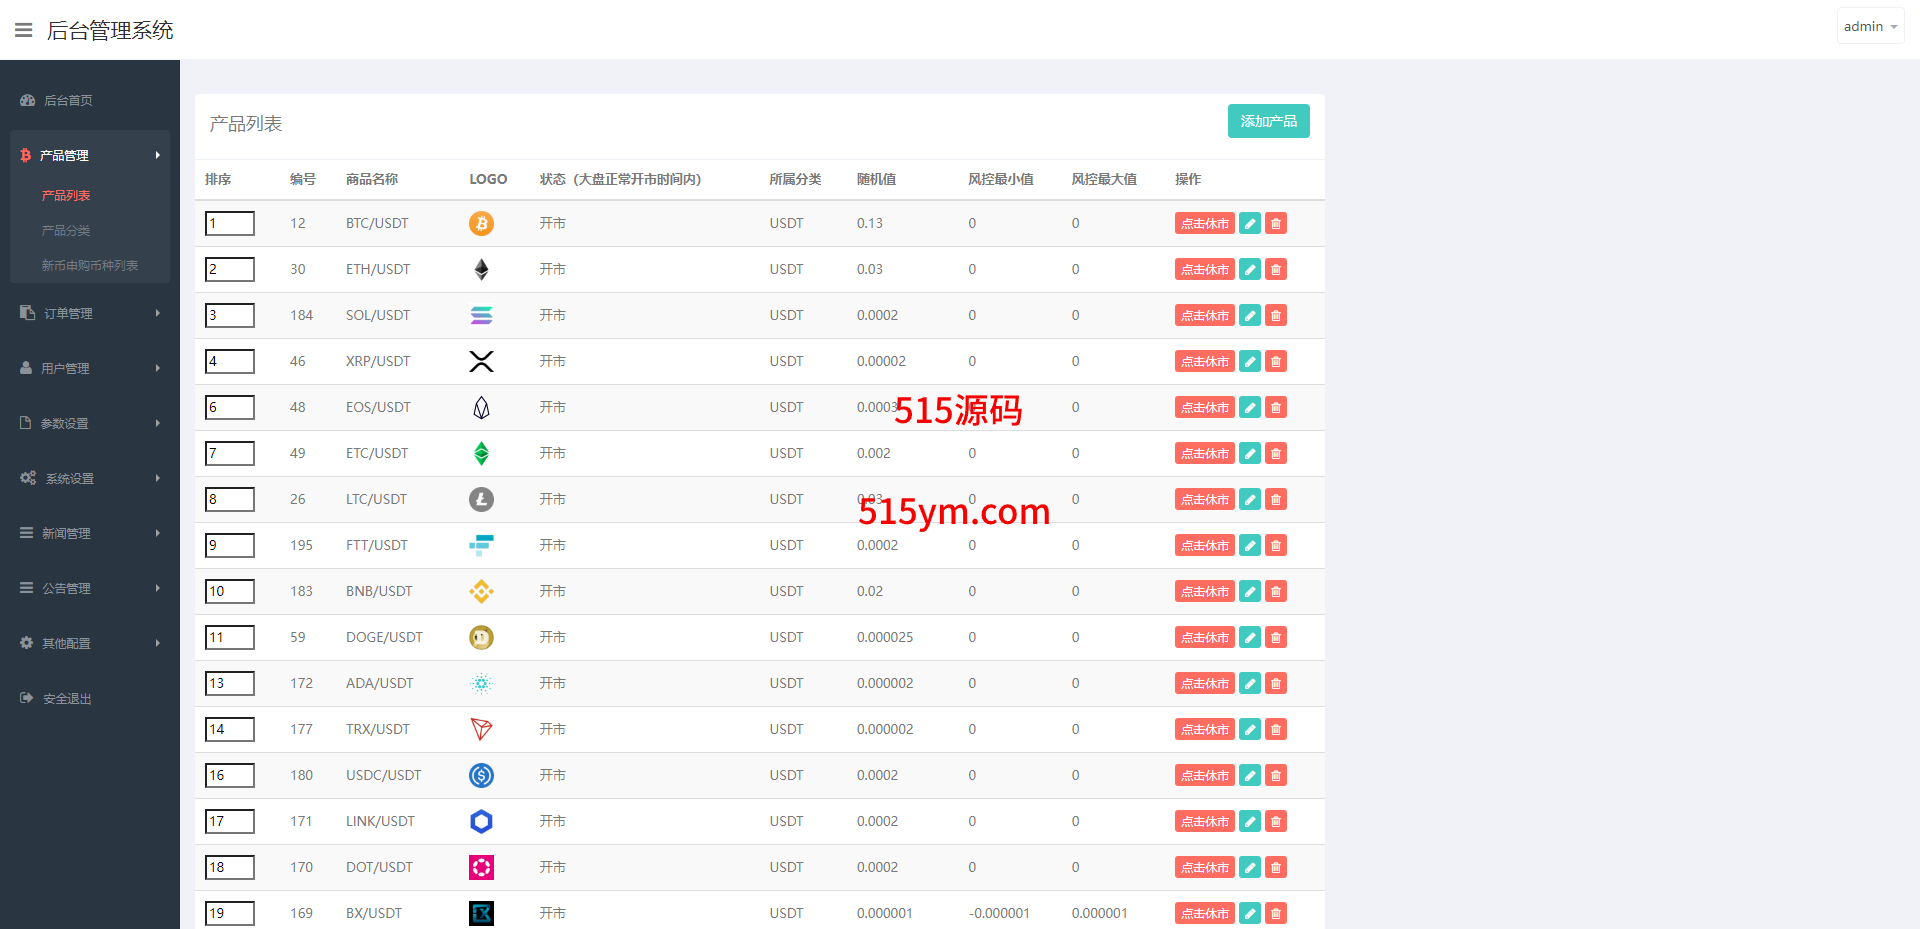The width and height of the screenshot is (1920, 929).
Task: Click edit pencil icon for BTC/USDT row
Action: pos(1250,223)
